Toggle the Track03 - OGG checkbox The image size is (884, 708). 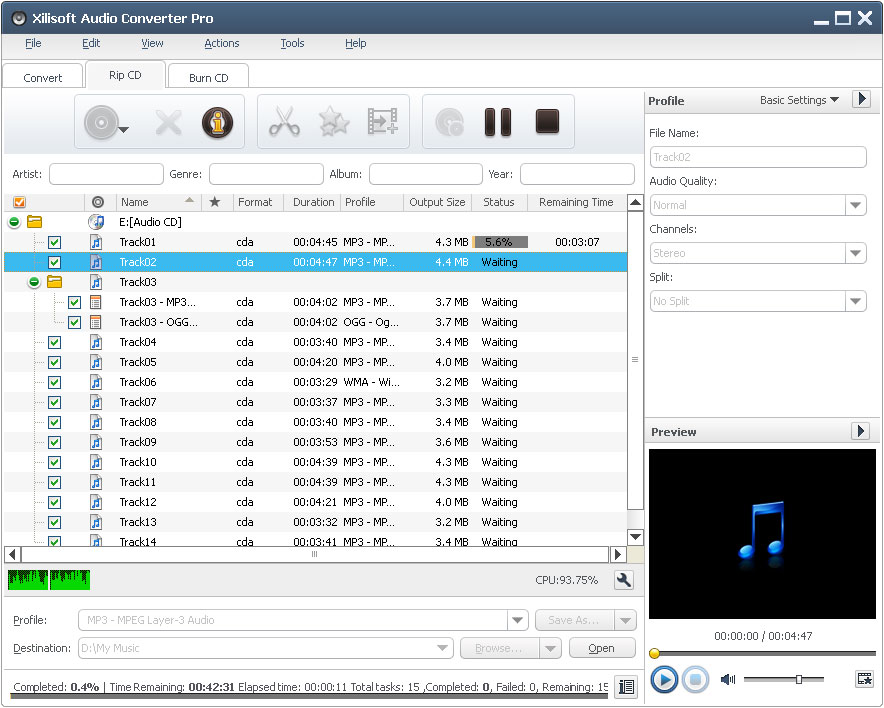pos(74,322)
